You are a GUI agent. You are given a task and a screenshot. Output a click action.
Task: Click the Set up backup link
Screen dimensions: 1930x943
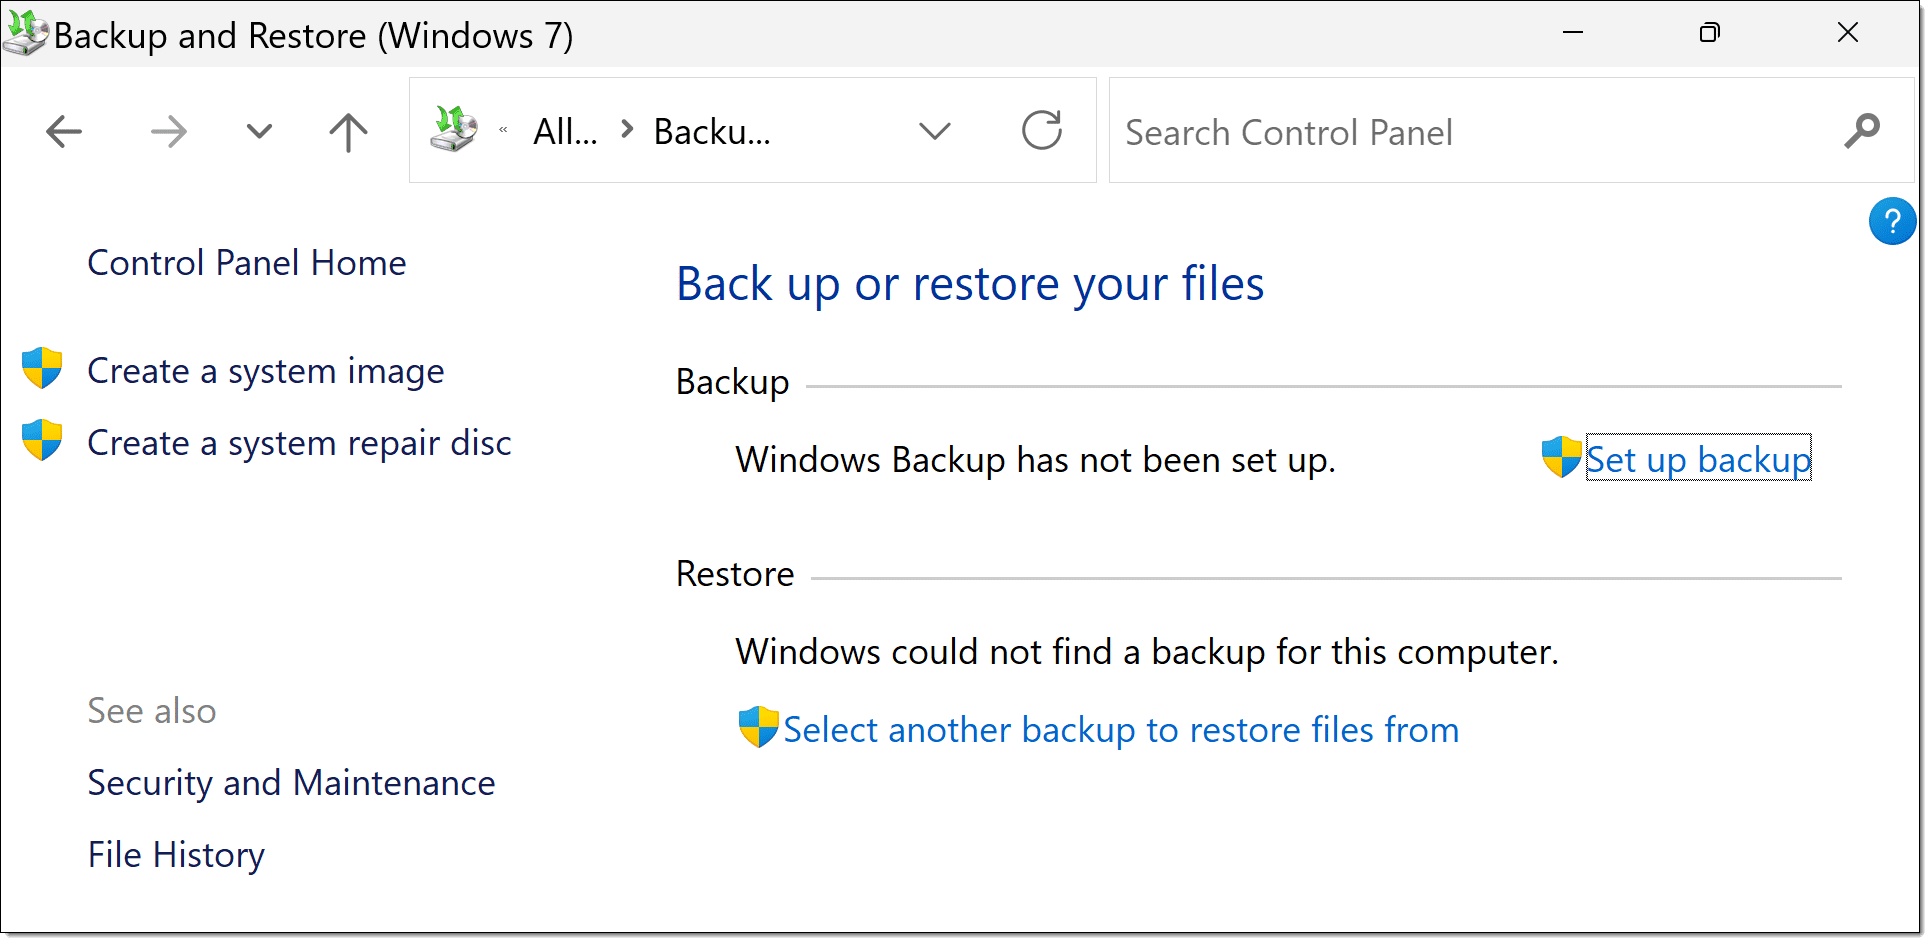click(x=1697, y=460)
